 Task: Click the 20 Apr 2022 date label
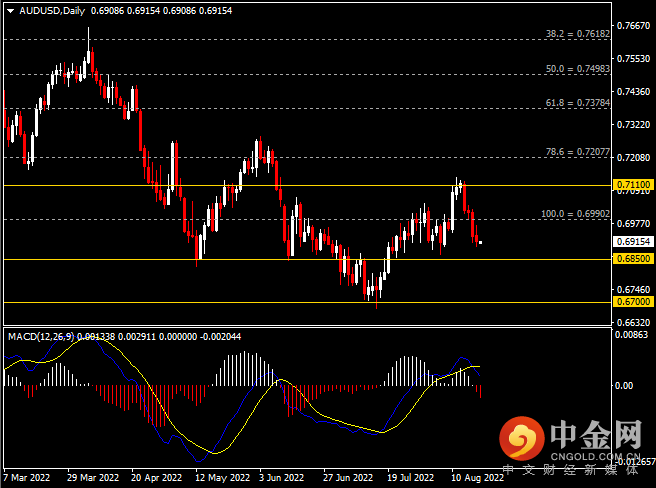coord(156,478)
